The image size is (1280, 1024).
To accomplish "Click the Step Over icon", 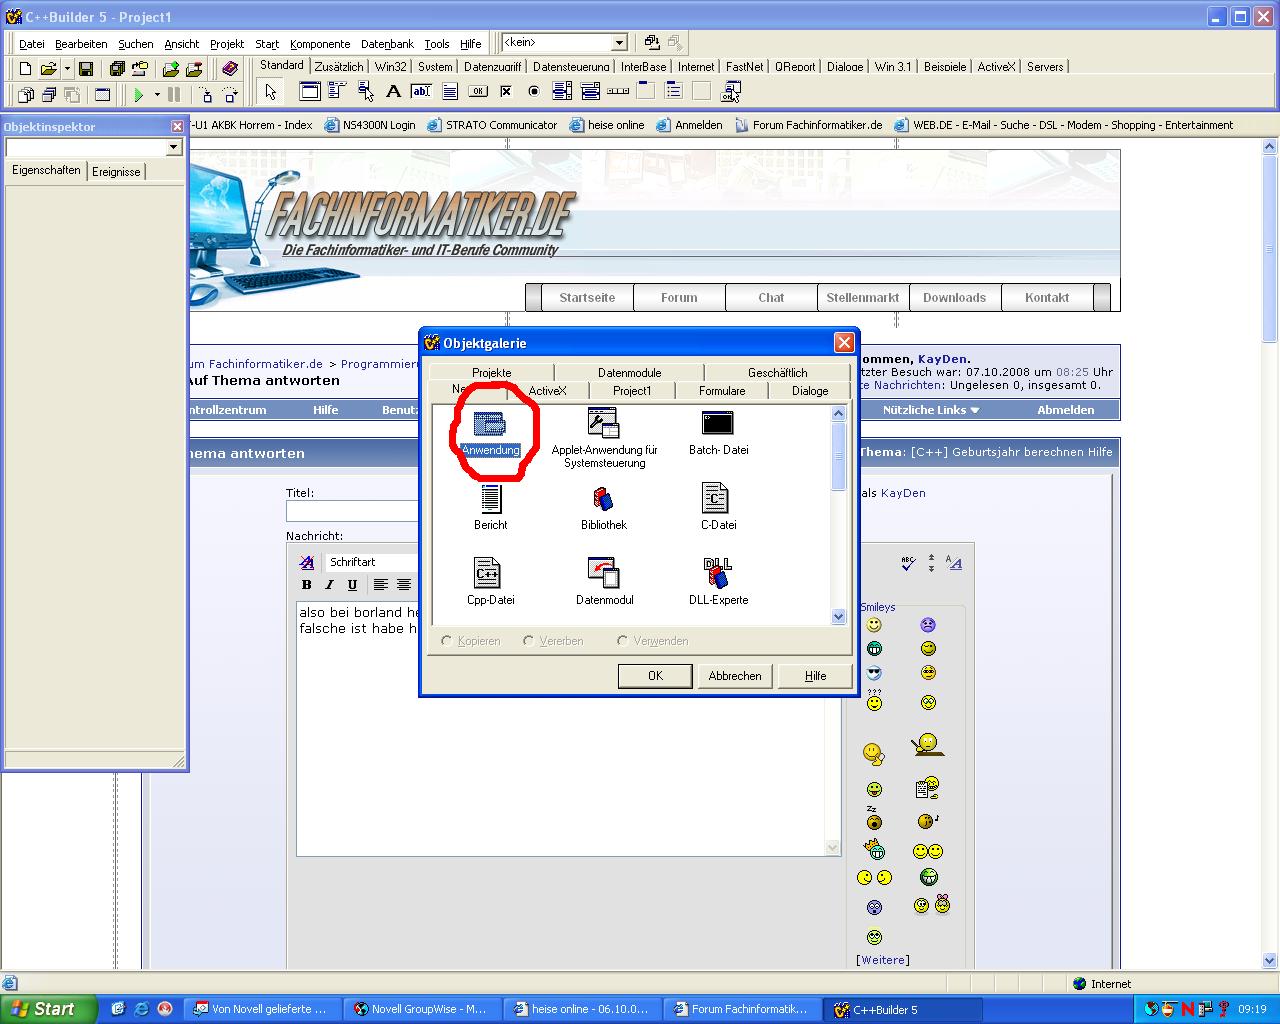I will click(230, 95).
